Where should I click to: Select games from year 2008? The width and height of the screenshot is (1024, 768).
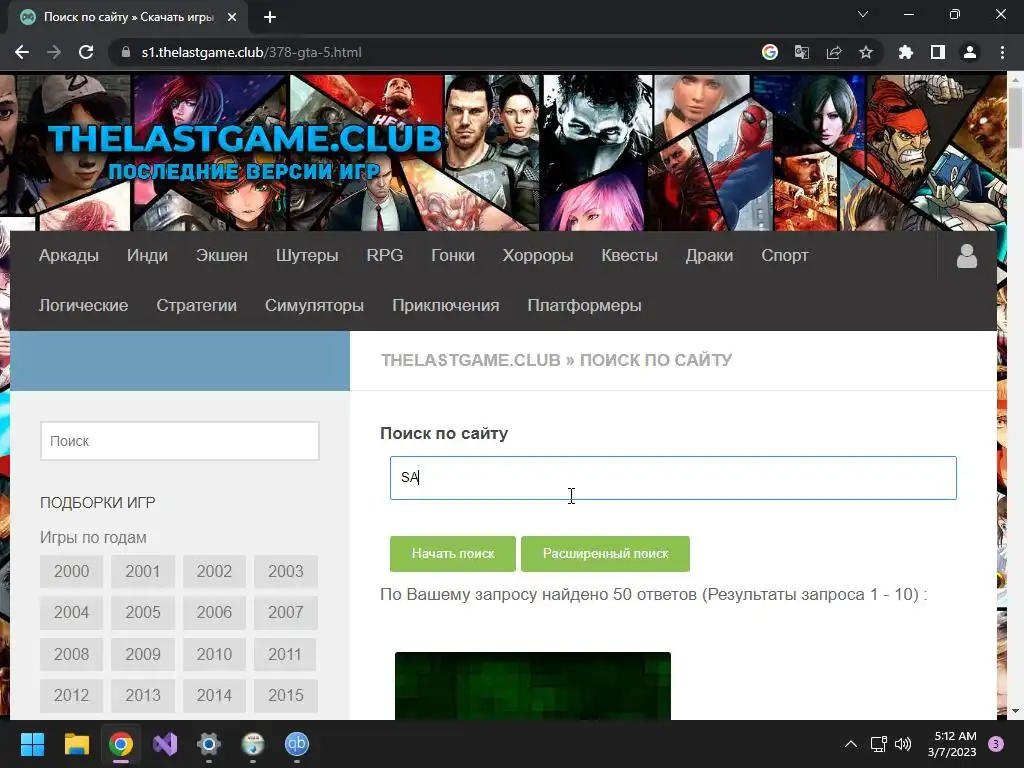tap(71, 654)
